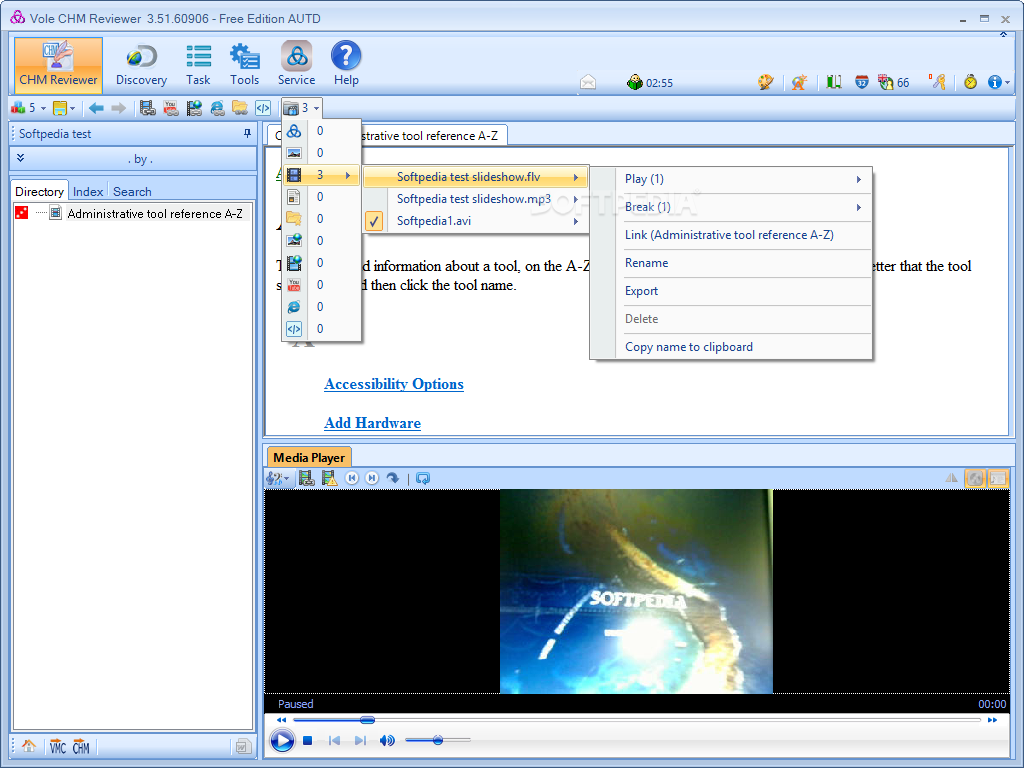1024x768 pixels.
Task: Switch to the Index tab
Action: (88, 191)
